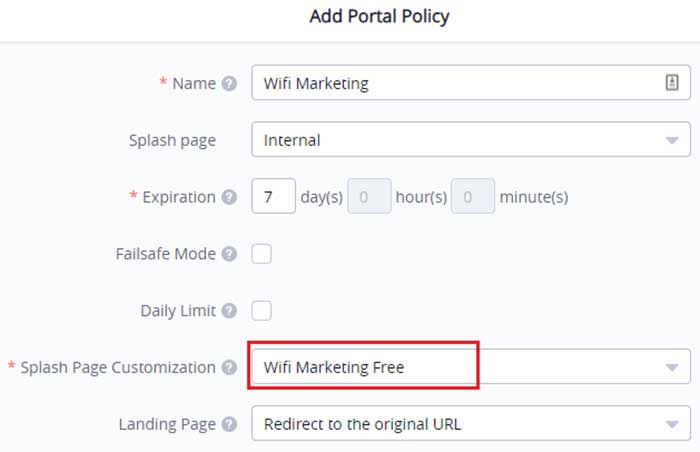This screenshot has height=452, width=700.
Task: Click the Landing Page dropdown arrow
Action: click(672, 424)
